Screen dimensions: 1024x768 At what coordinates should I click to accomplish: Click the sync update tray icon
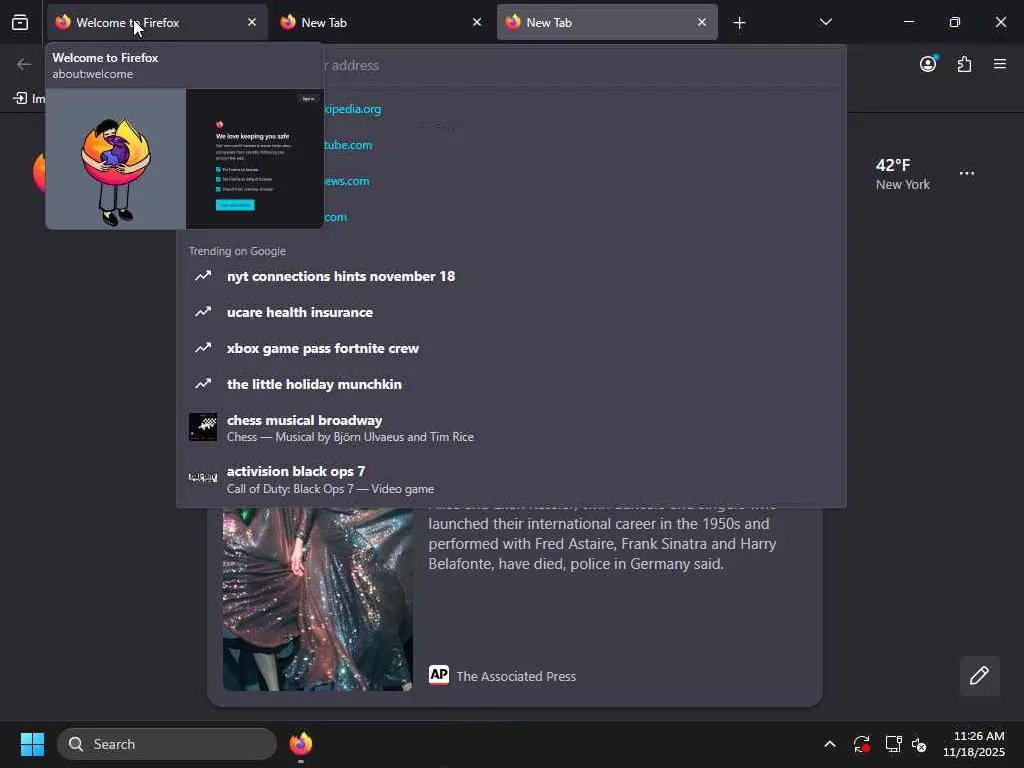click(861, 744)
